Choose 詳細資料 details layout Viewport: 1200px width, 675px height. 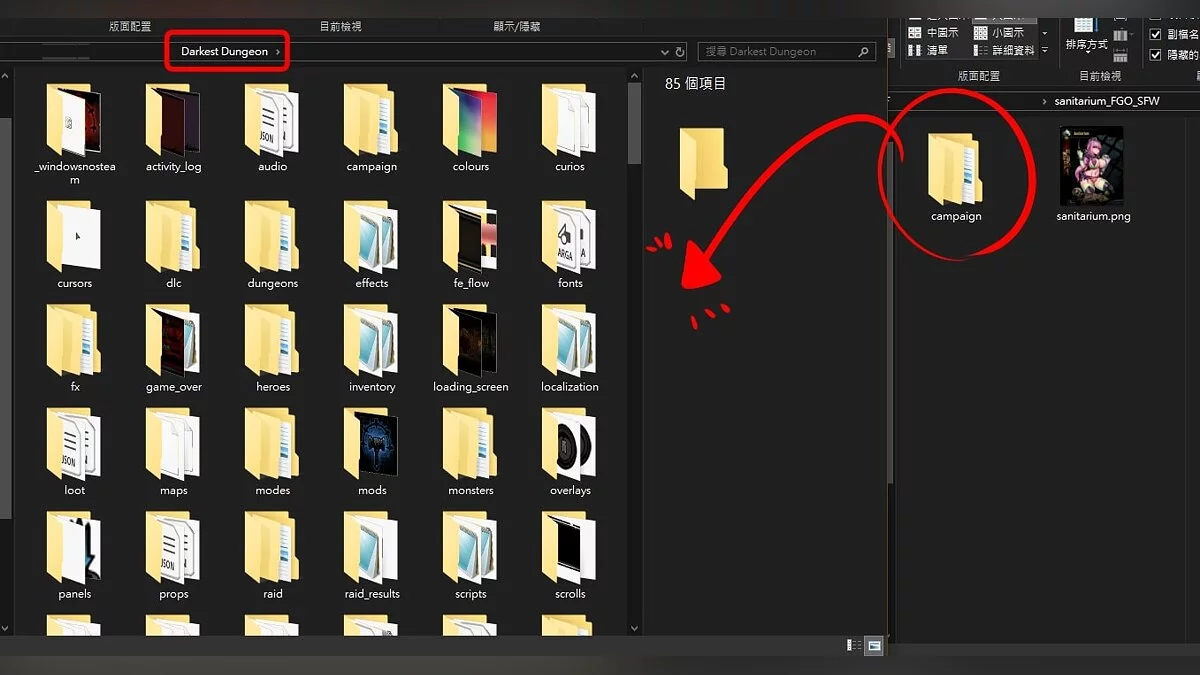[1005, 50]
